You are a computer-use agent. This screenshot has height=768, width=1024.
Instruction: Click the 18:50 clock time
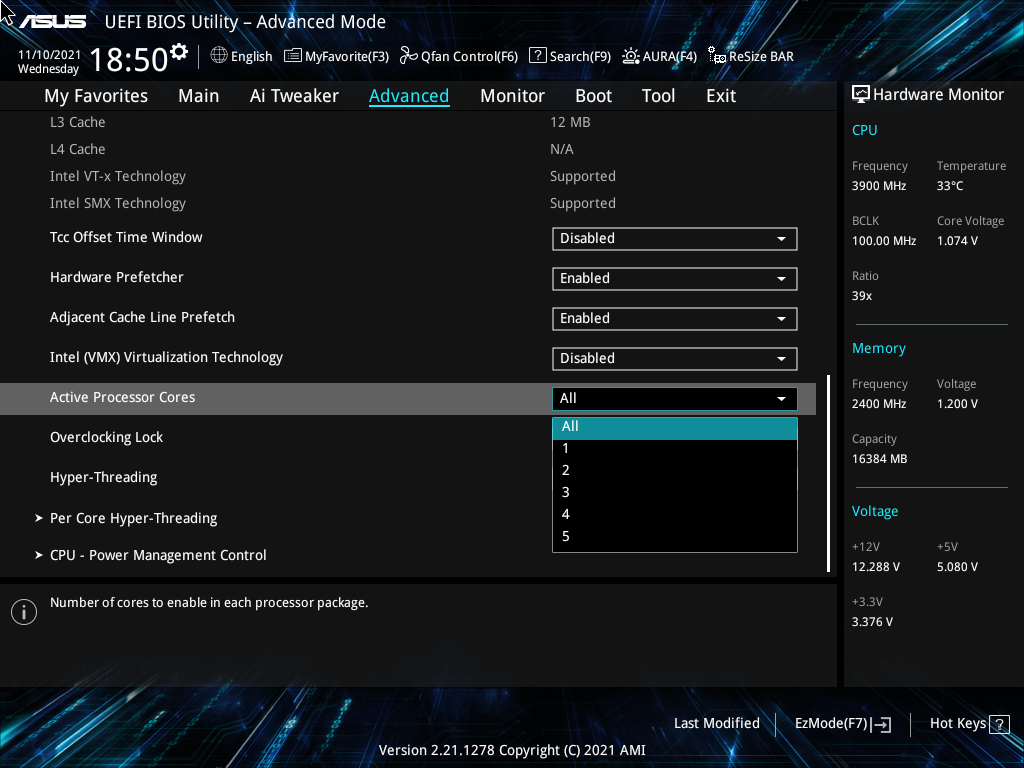pos(129,60)
